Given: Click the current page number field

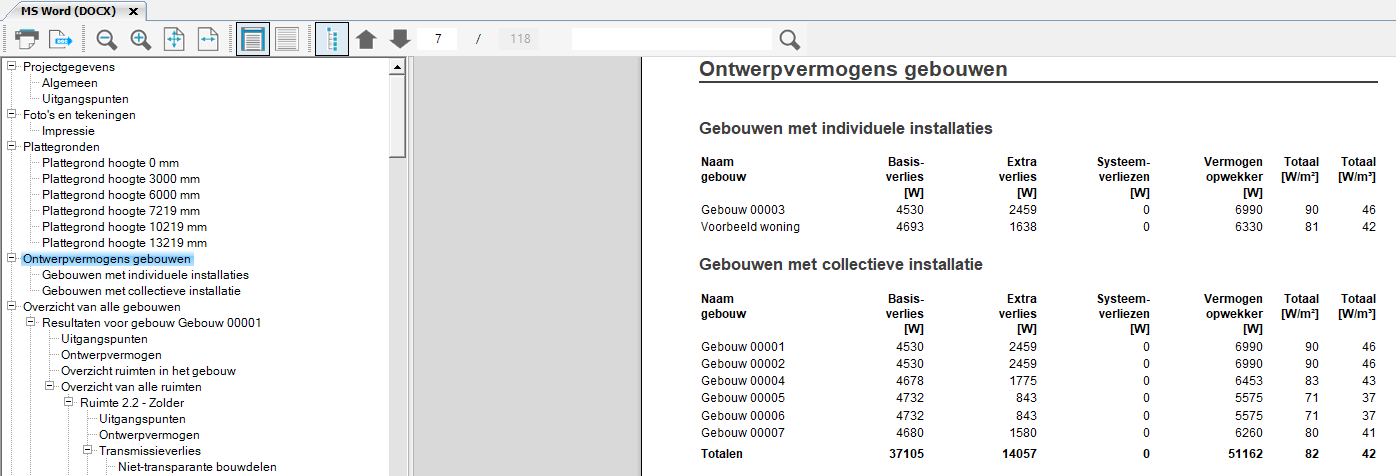Looking at the screenshot, I should point(438,40).
